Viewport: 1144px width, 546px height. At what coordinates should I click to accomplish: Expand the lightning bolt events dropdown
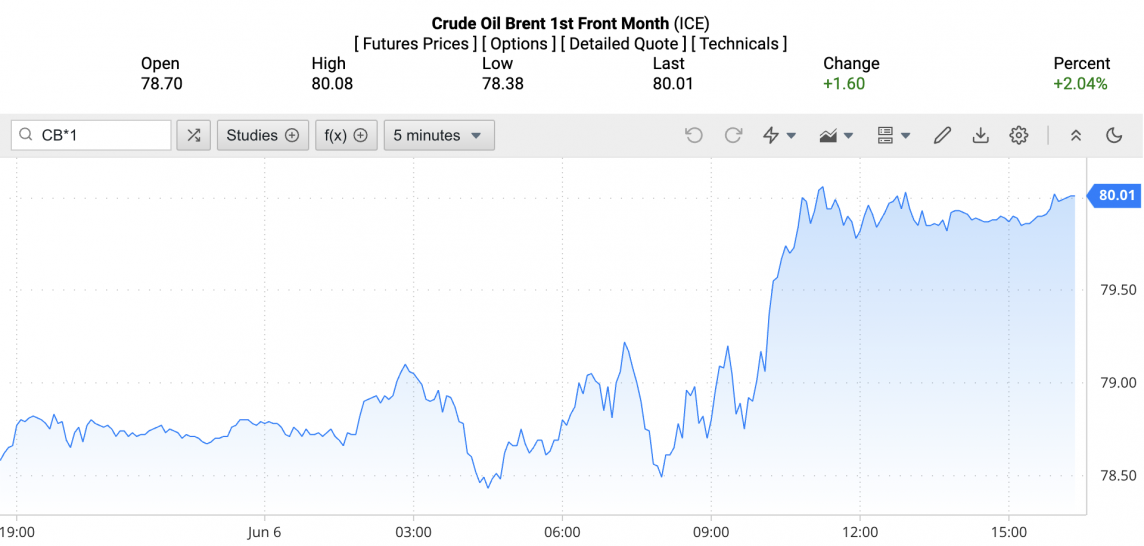tap(779, 135)
